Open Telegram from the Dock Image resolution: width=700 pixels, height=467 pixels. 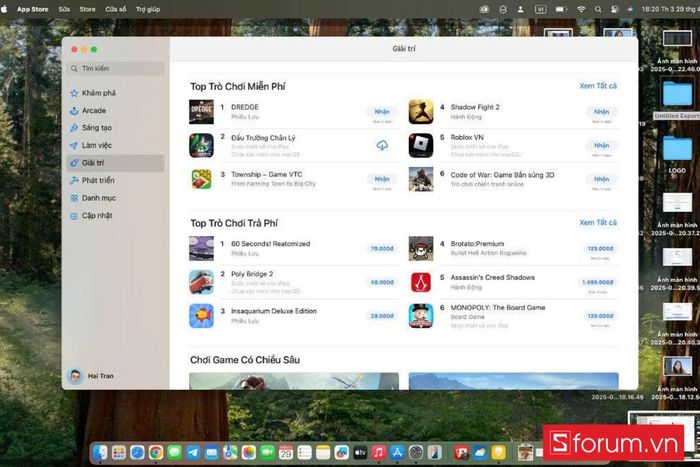(193, 452)
